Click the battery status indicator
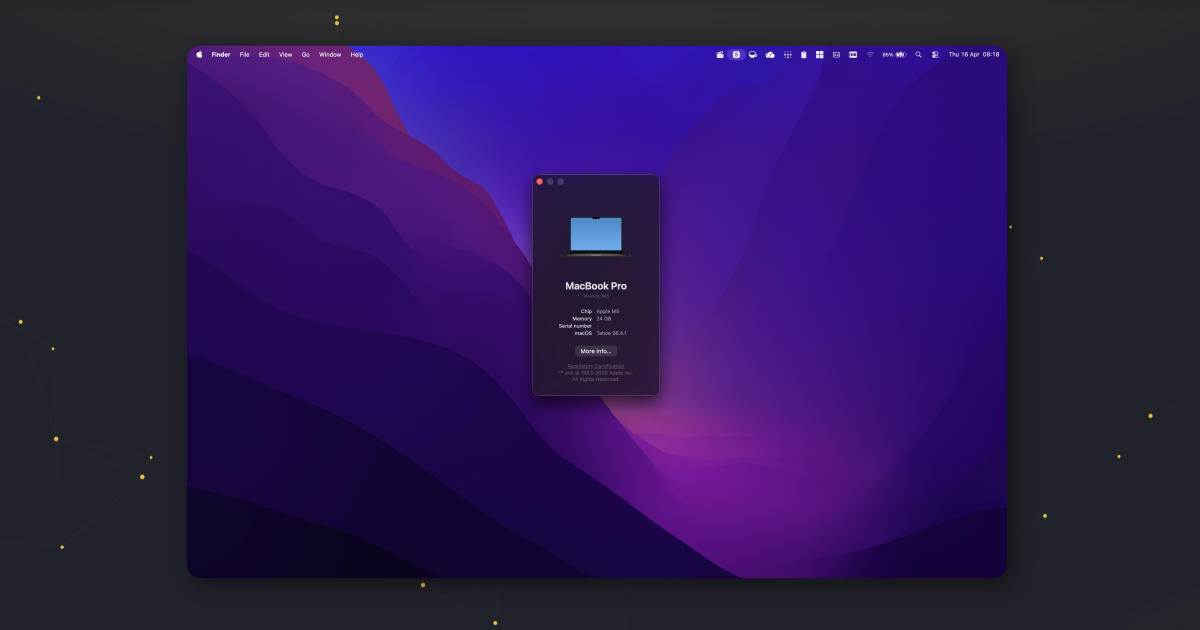This screenshot has height=630, width=1200. tap(894, 55)
